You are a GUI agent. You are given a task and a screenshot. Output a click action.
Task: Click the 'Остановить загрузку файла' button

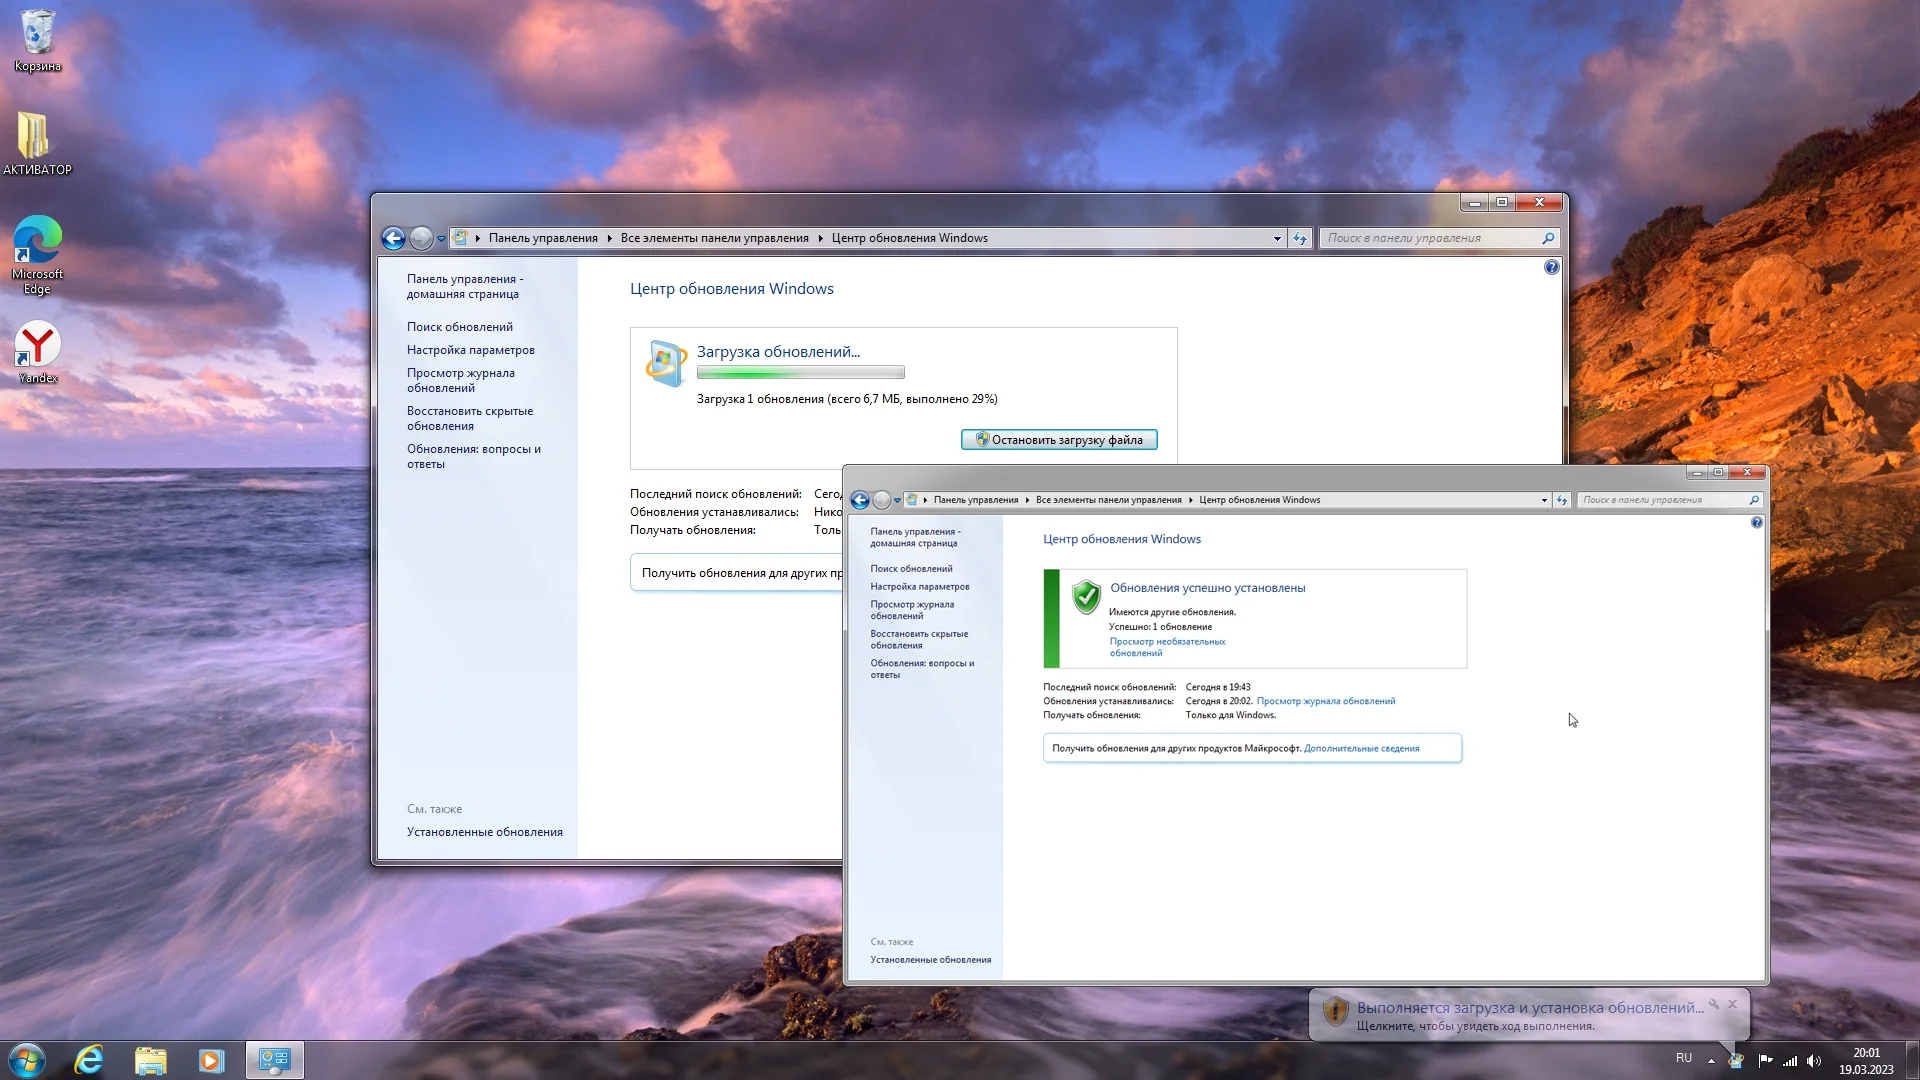1058,440
